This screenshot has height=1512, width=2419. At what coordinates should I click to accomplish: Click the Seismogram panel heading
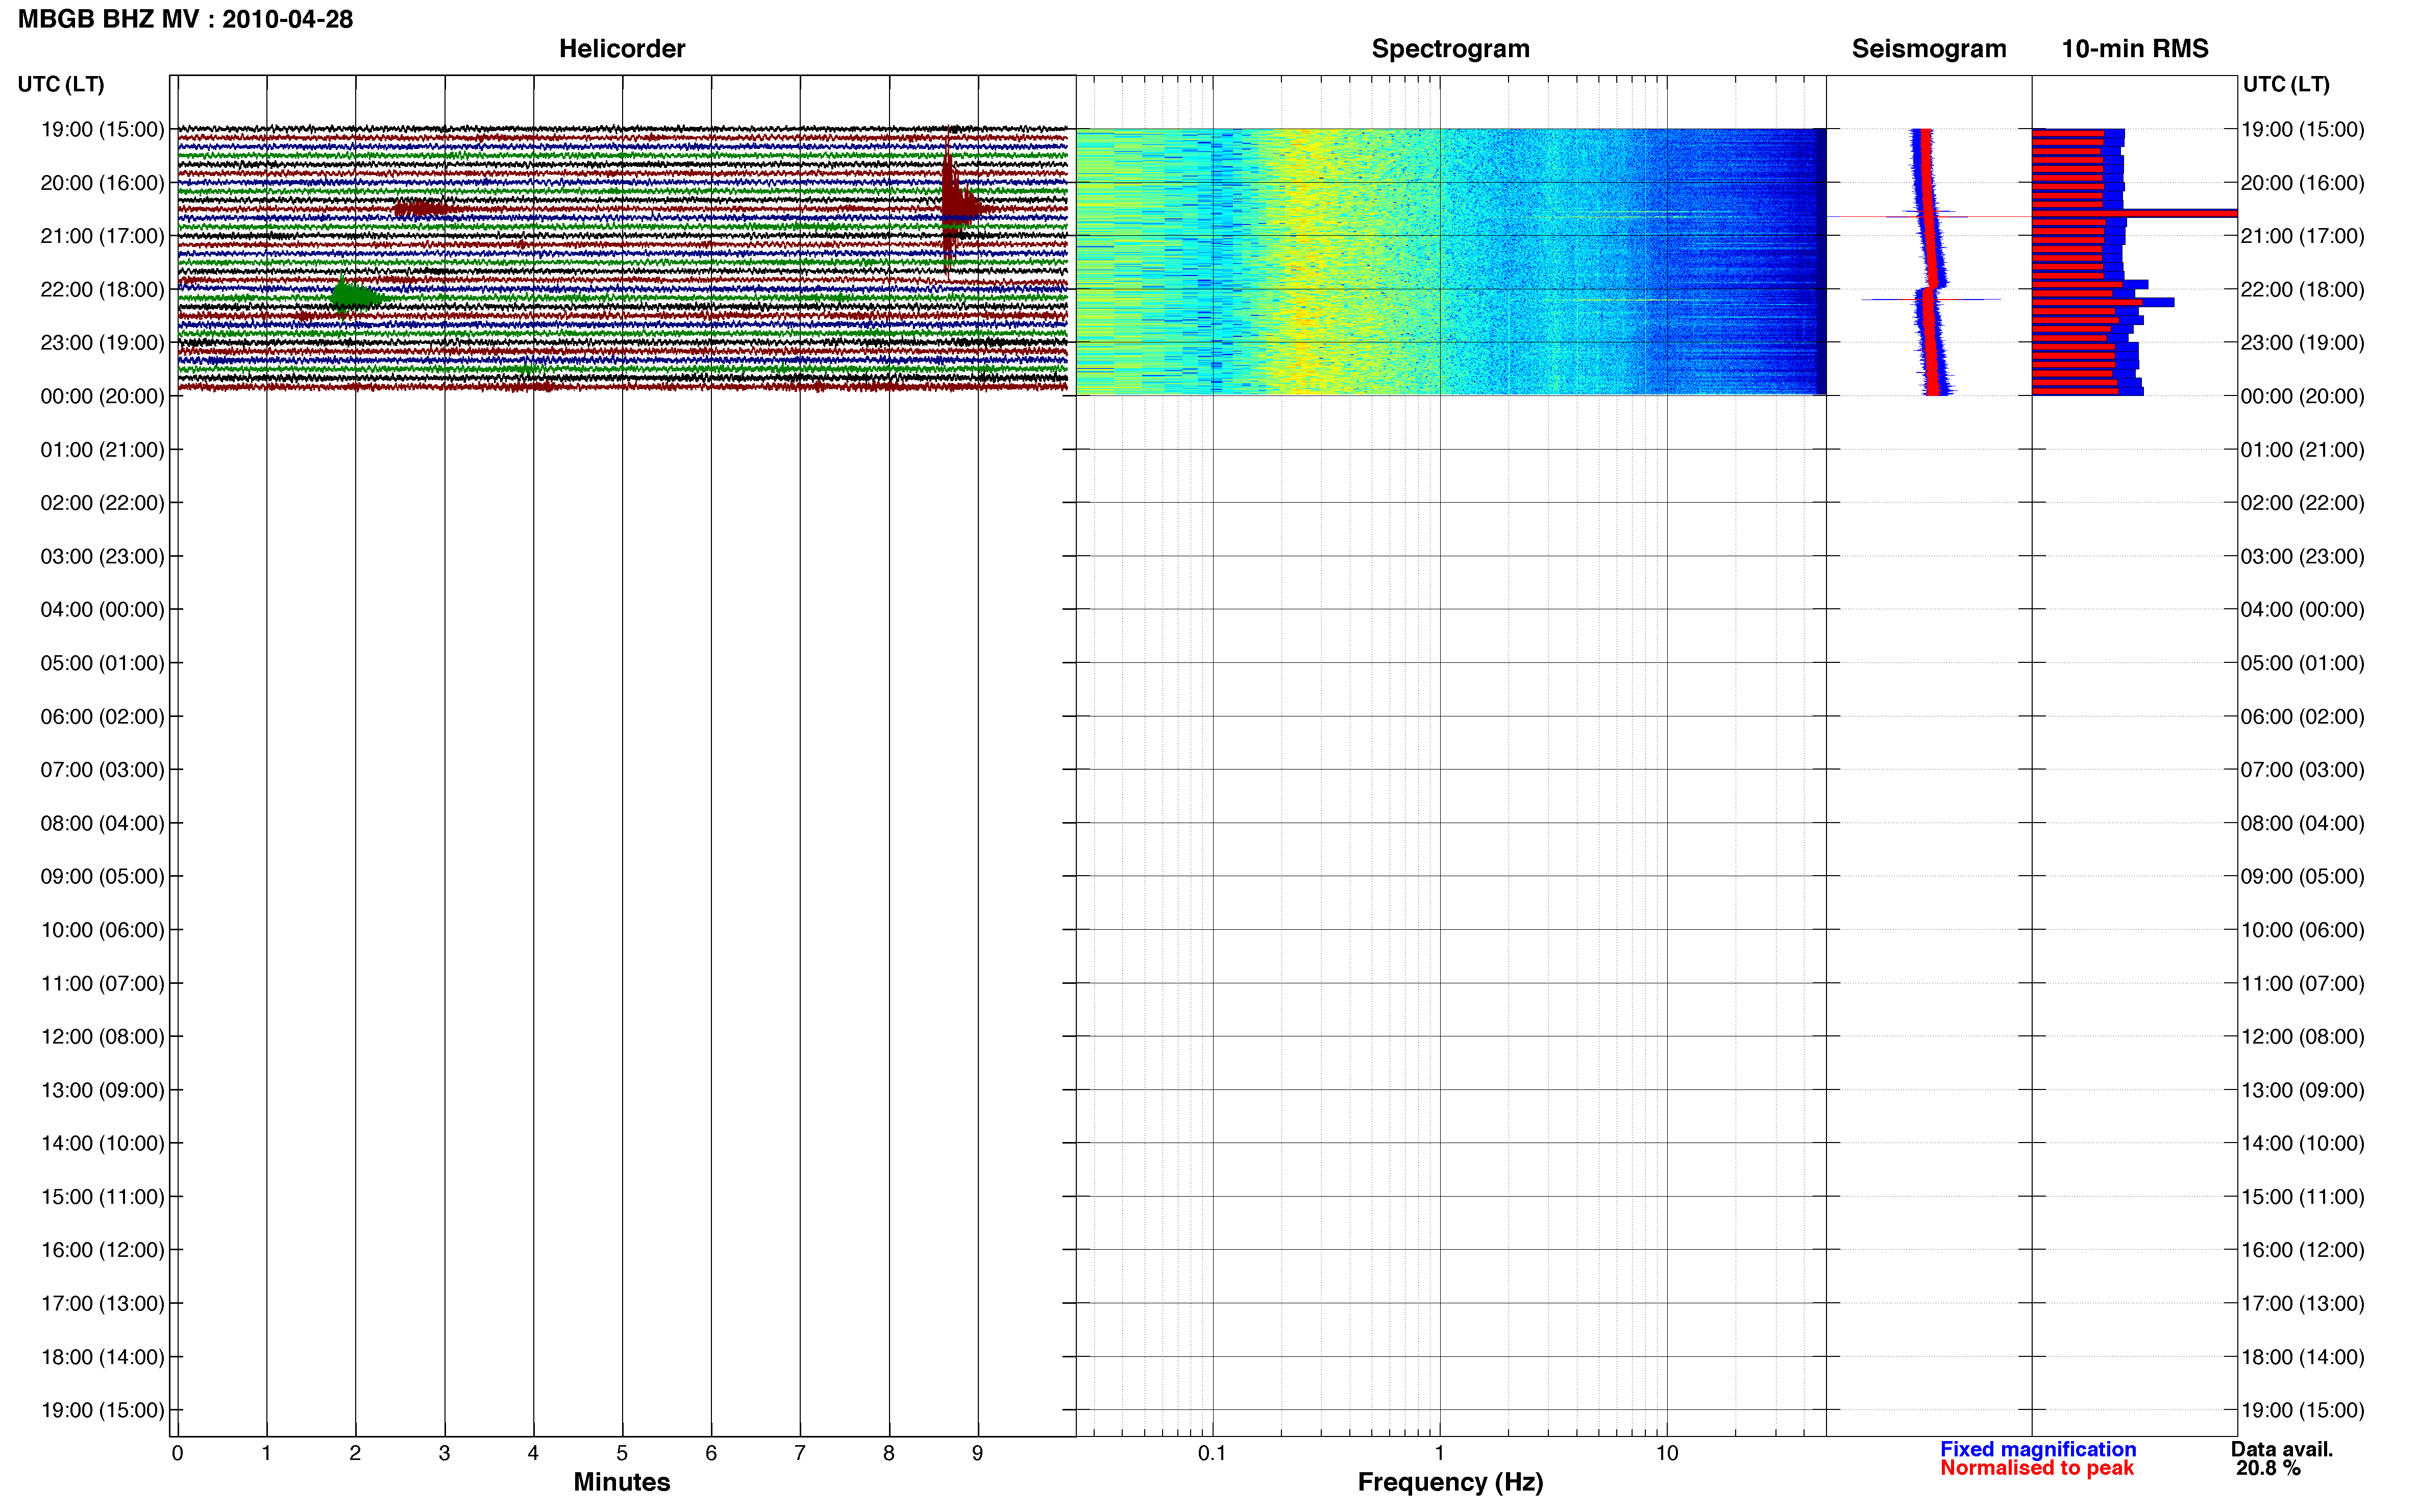point(1928,48)
